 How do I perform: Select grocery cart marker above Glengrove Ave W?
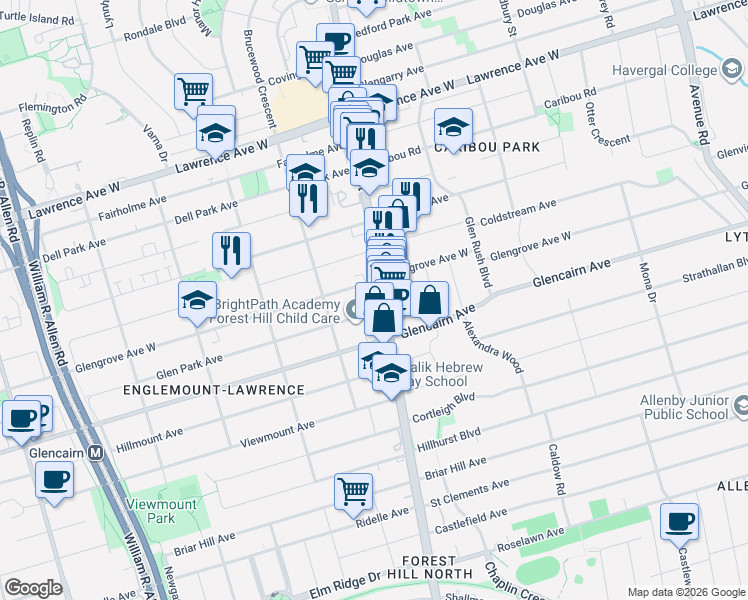(390, 273)
